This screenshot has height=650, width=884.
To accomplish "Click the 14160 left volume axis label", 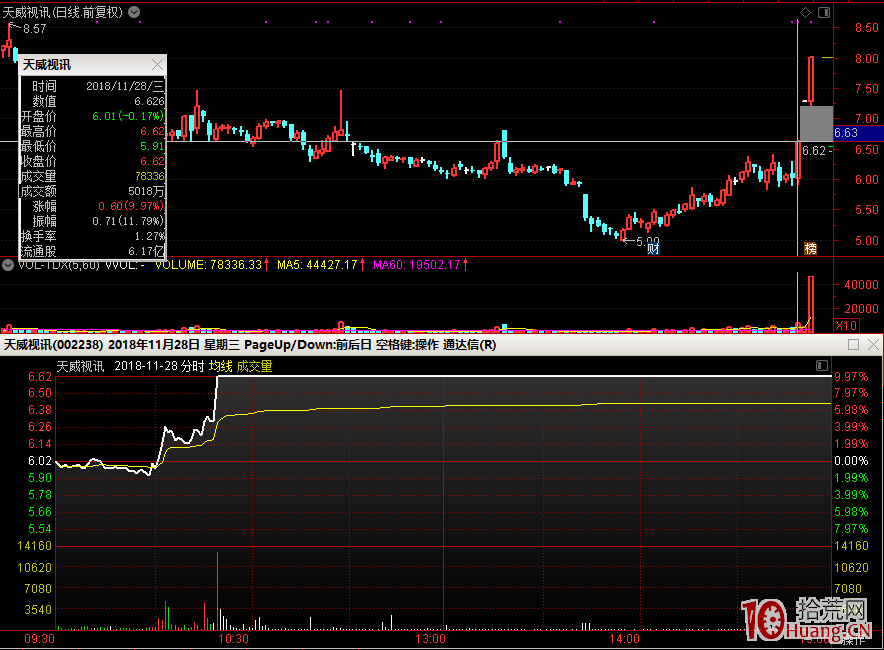I will tap(34, 546).
